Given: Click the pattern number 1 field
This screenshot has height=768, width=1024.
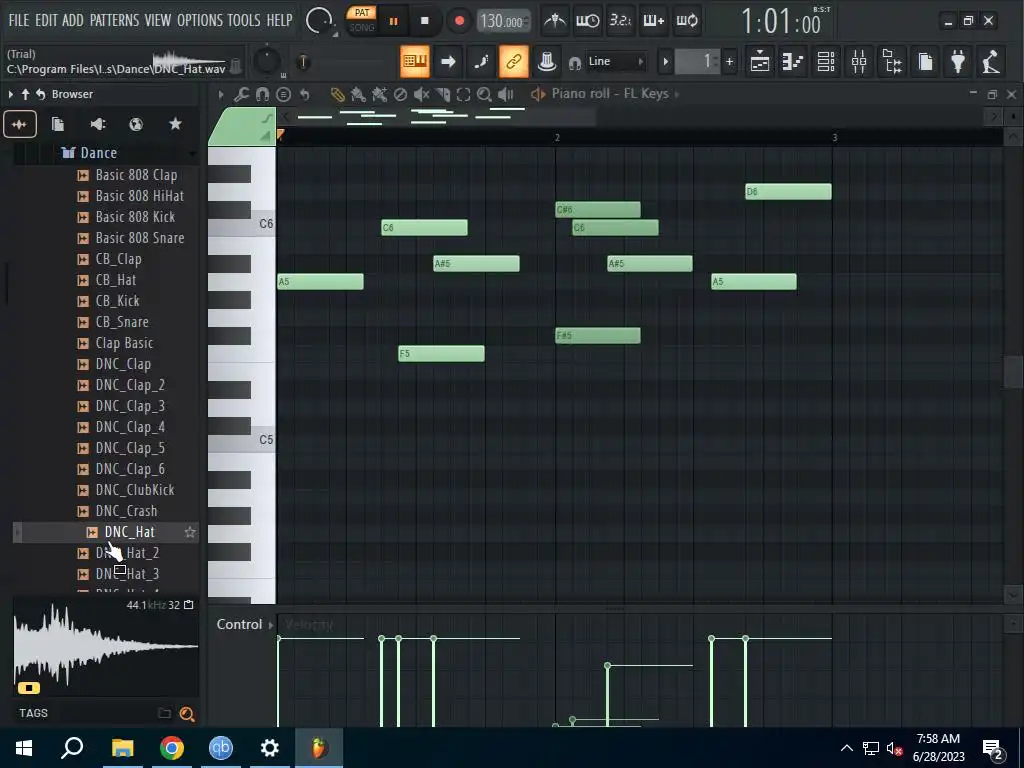Looking at the screenshot, I should 698,62.
